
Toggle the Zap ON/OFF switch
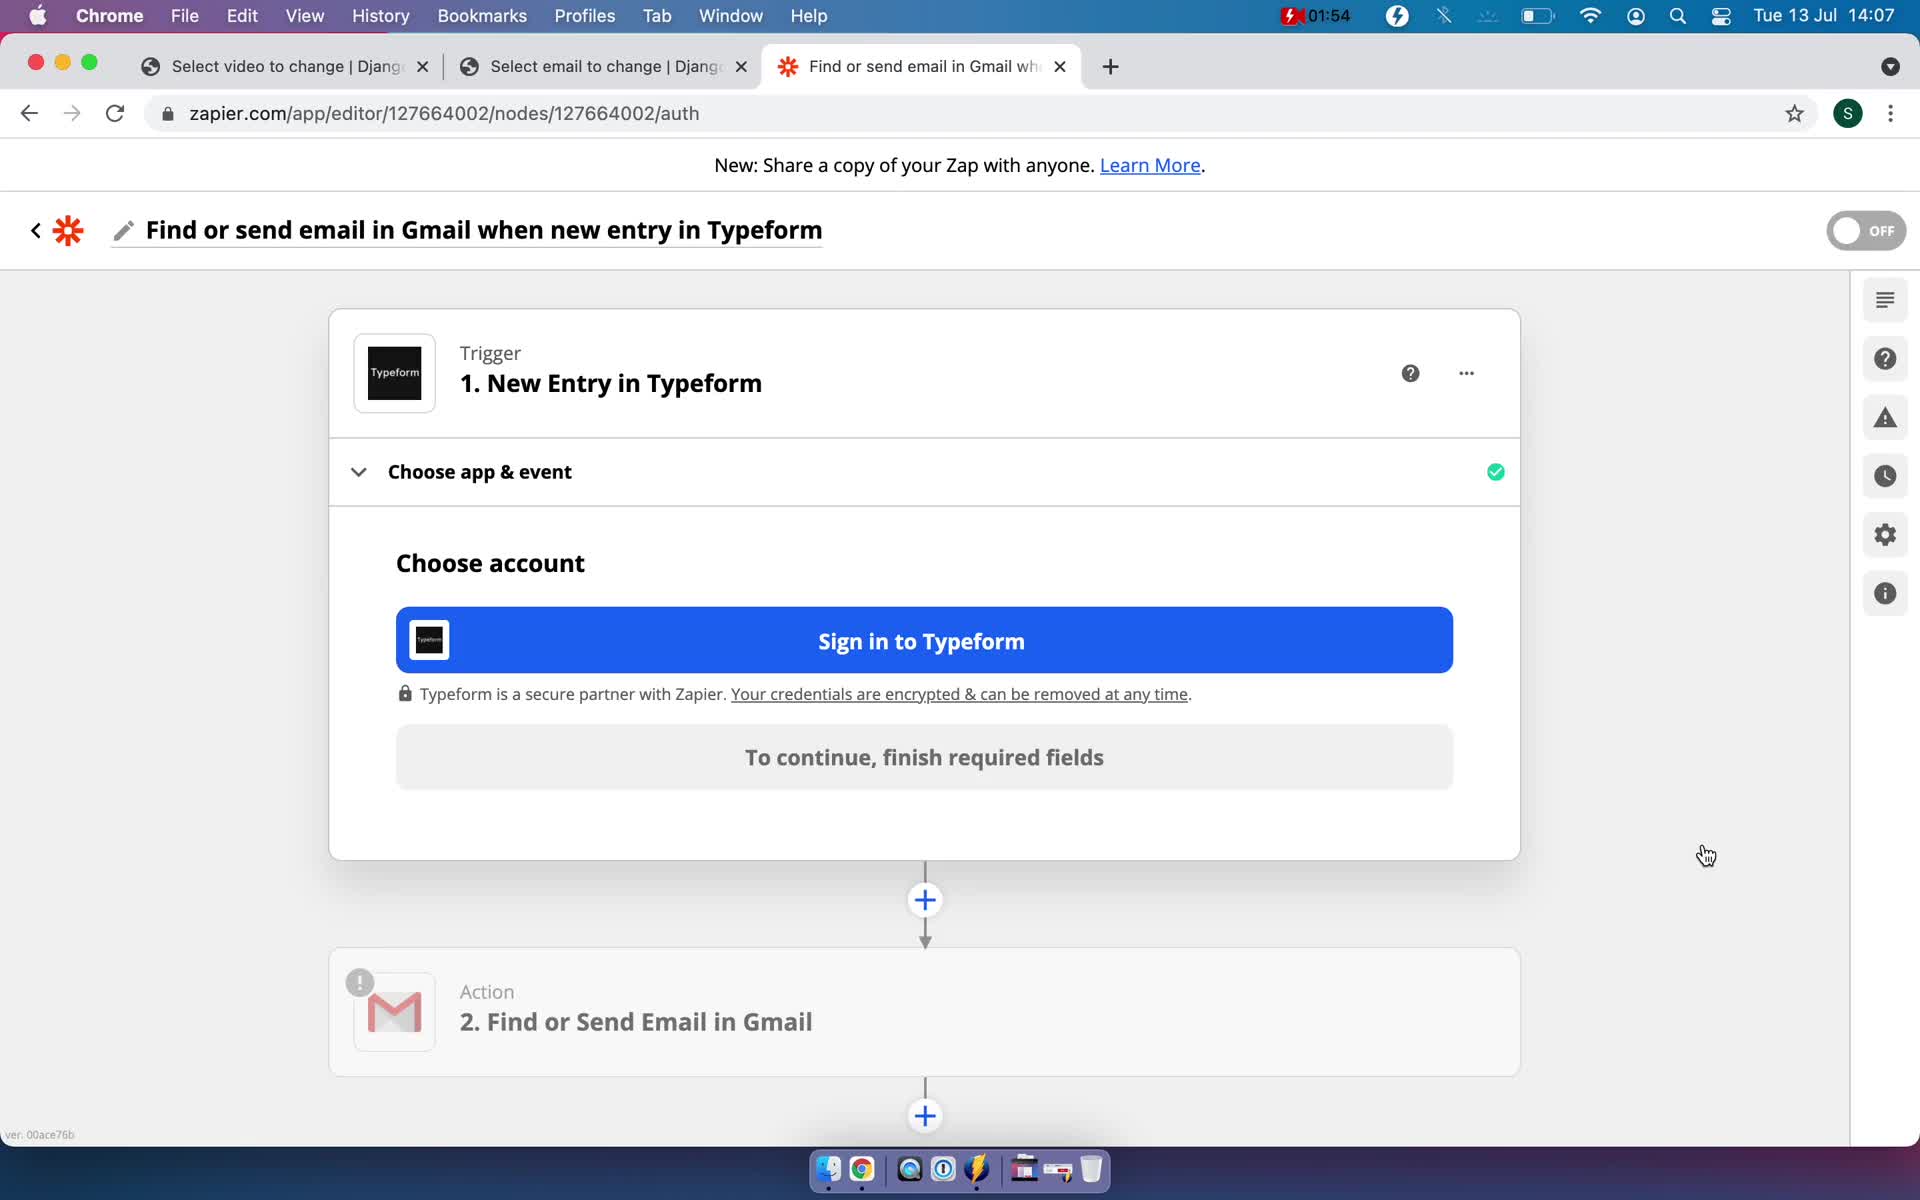(x=1866, y=229)
